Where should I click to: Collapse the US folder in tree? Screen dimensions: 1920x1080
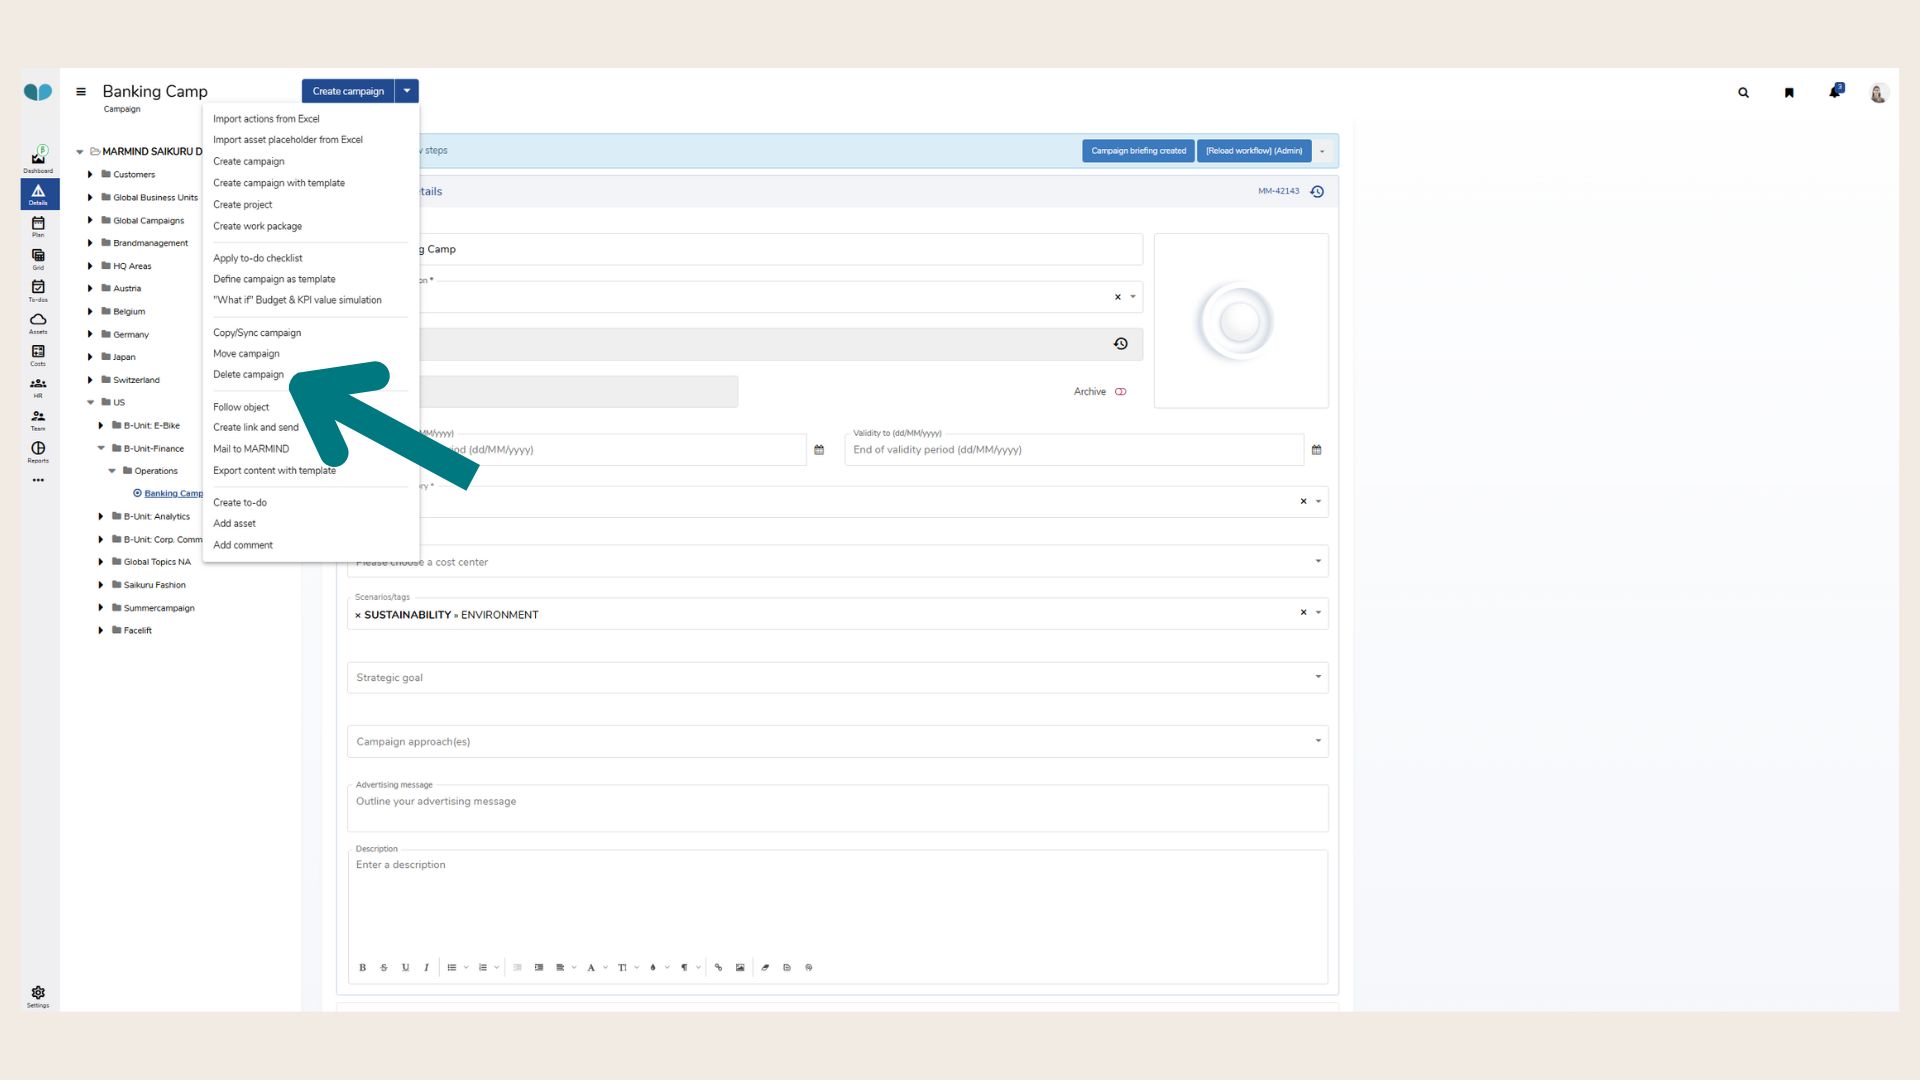(90, 403)
